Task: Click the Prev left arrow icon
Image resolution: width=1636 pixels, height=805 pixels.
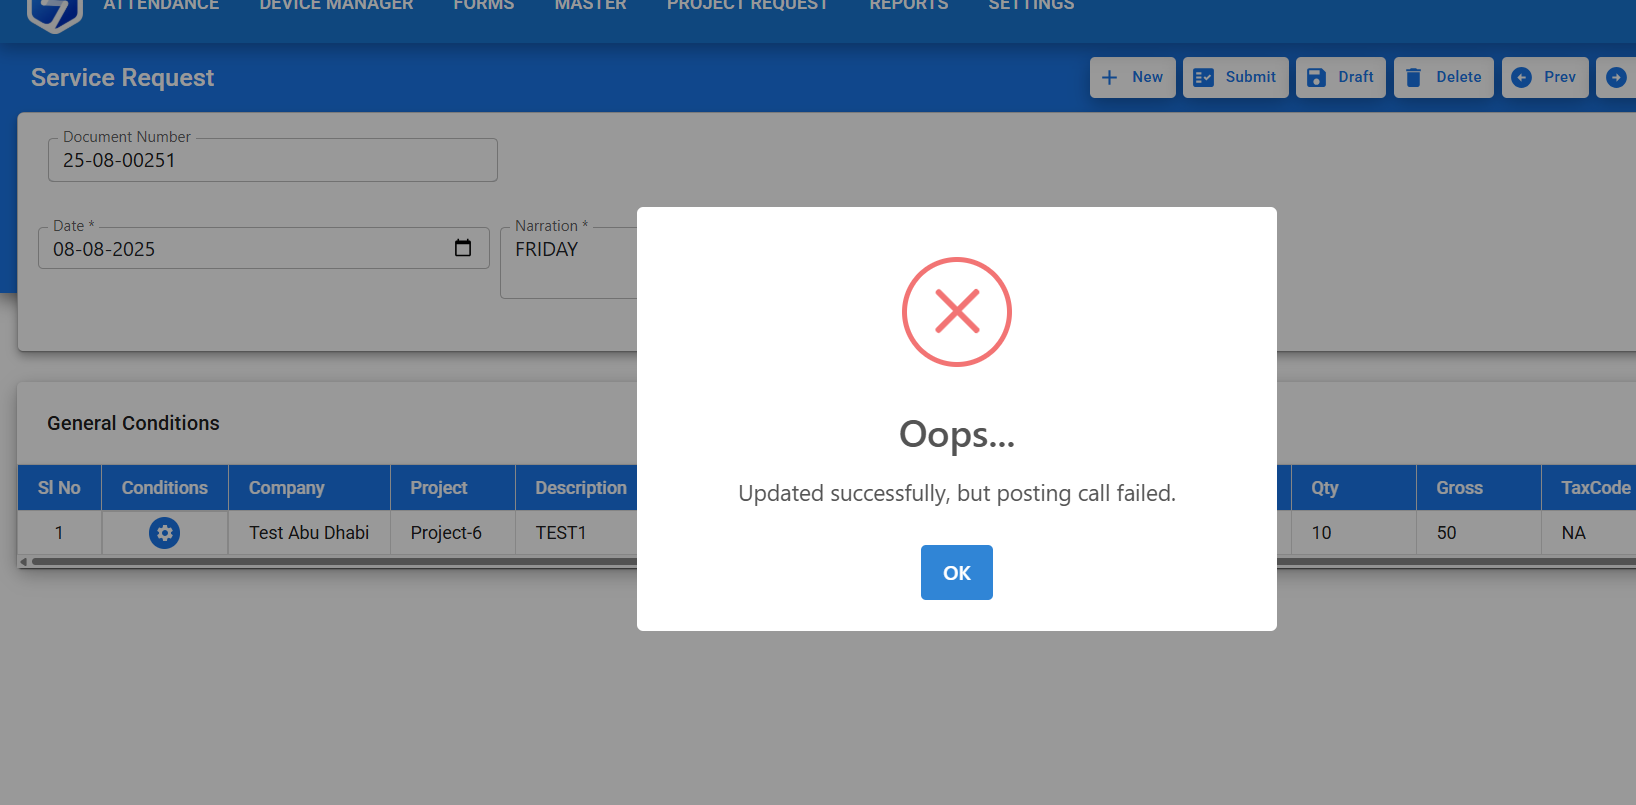Action: (1521, 77)
